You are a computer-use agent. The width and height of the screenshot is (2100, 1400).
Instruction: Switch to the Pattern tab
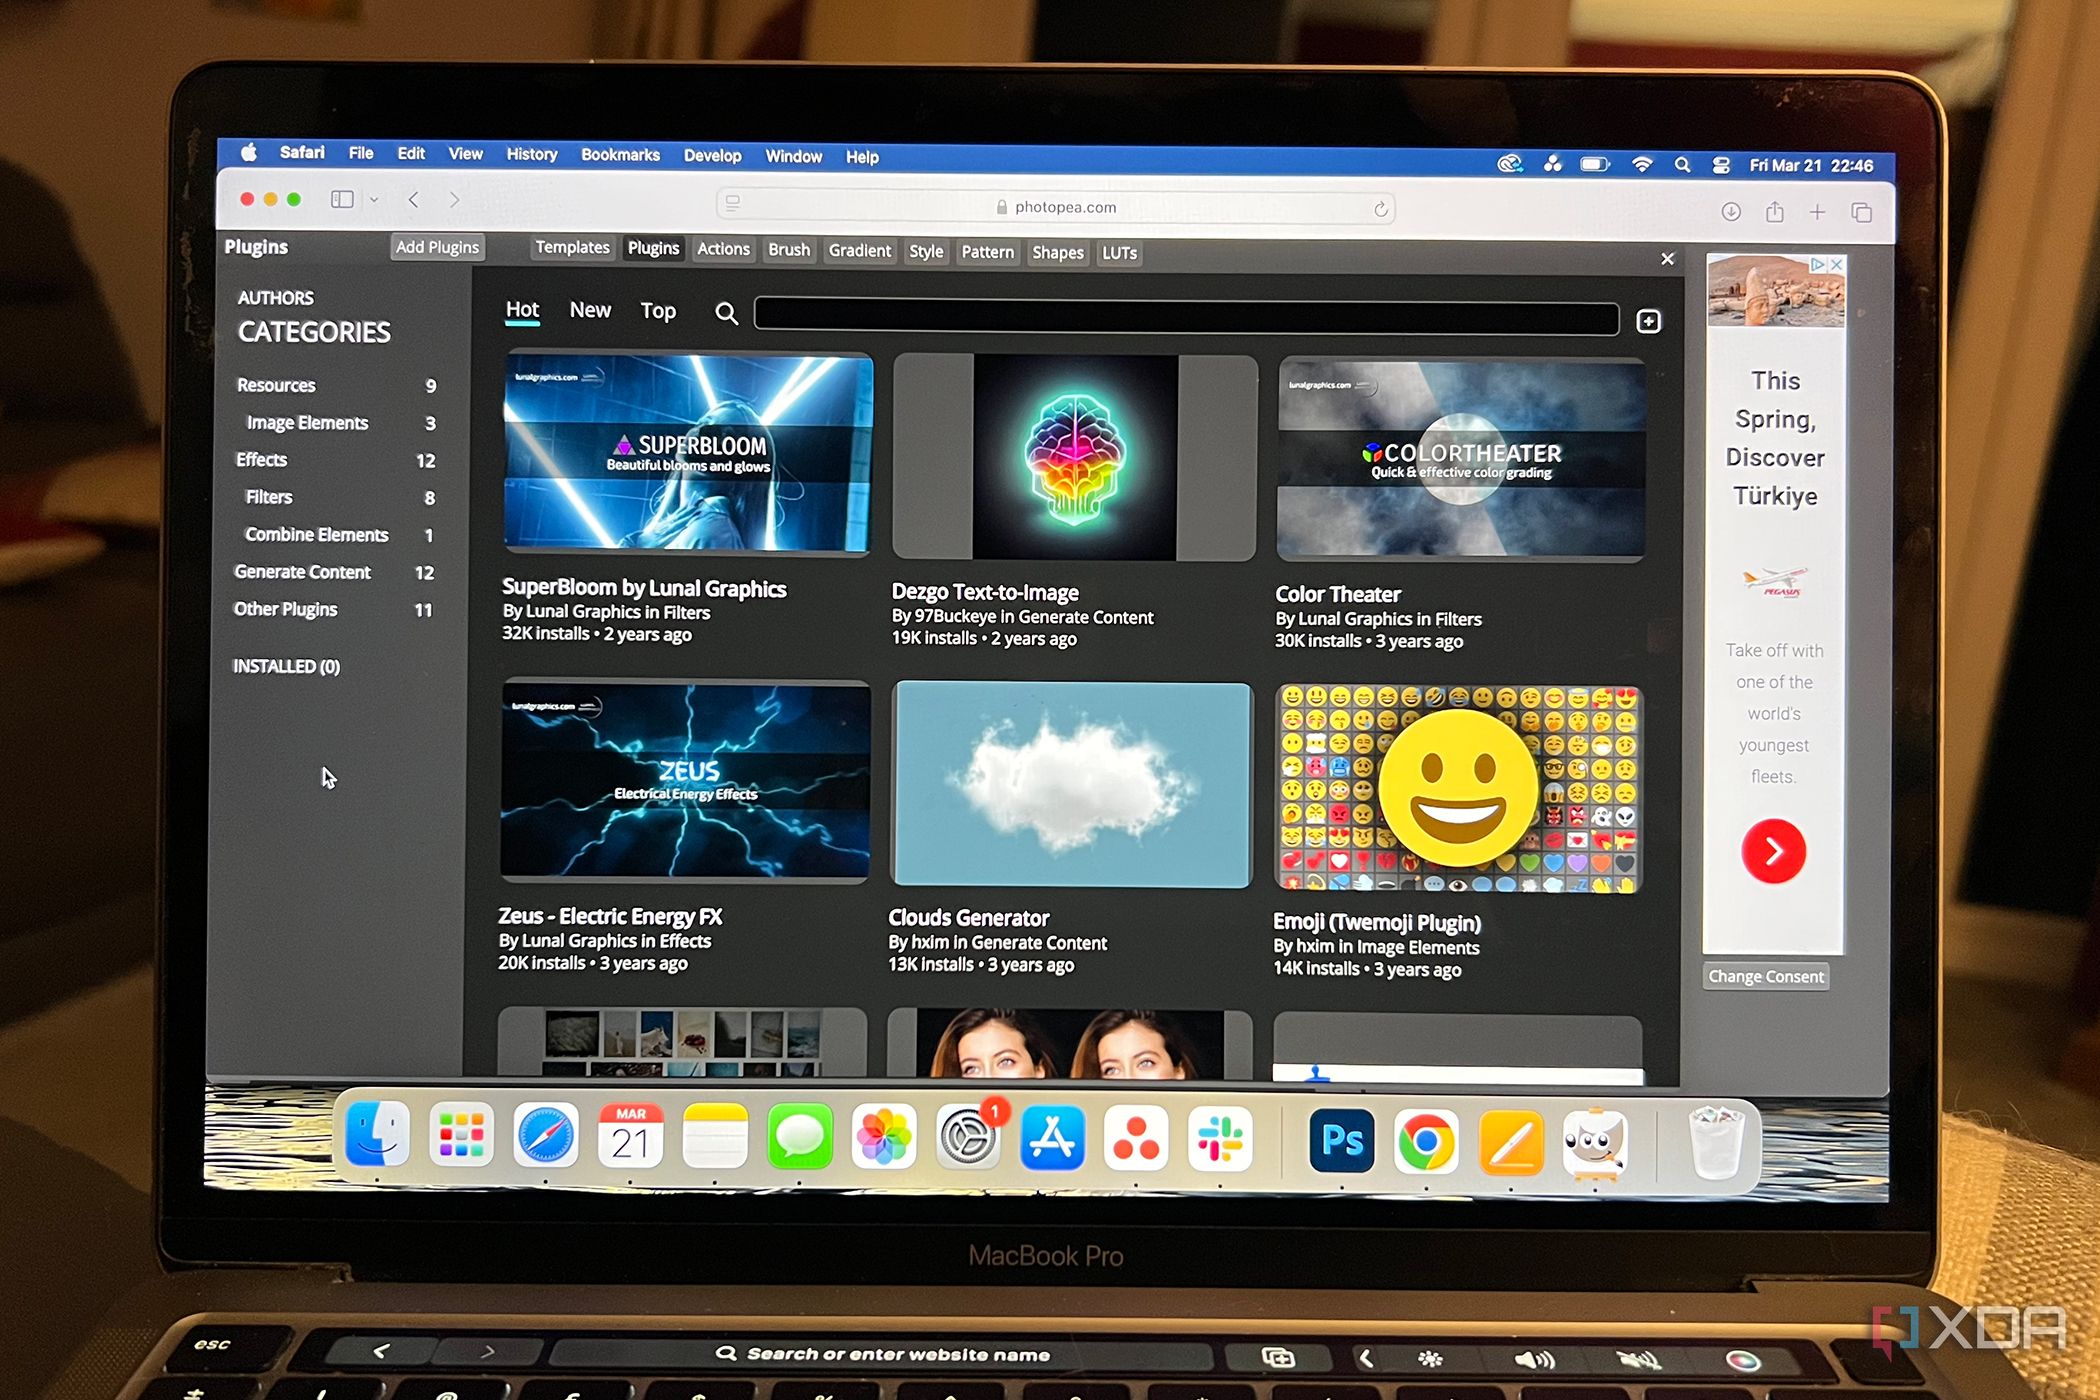coord(987,252)
